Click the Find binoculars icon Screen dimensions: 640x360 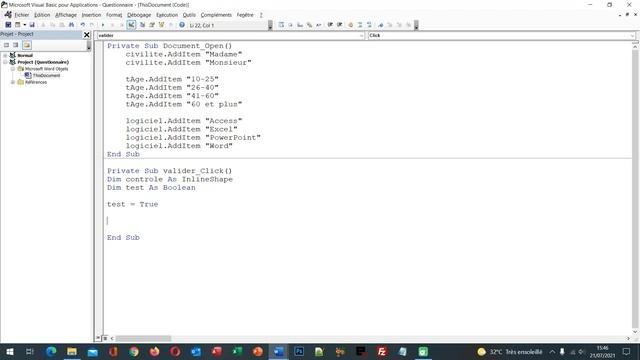[x=71, y=25]
